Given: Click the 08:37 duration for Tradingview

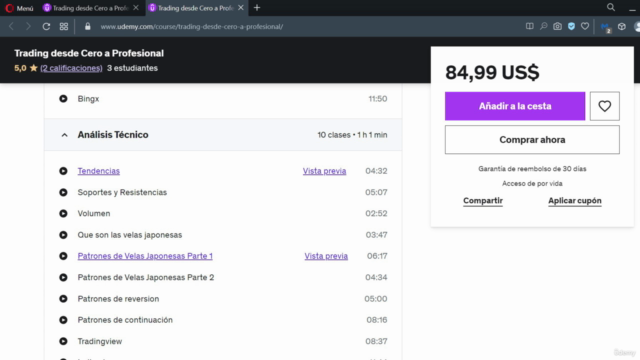Looking at the screenshot, I should (376, 341).
